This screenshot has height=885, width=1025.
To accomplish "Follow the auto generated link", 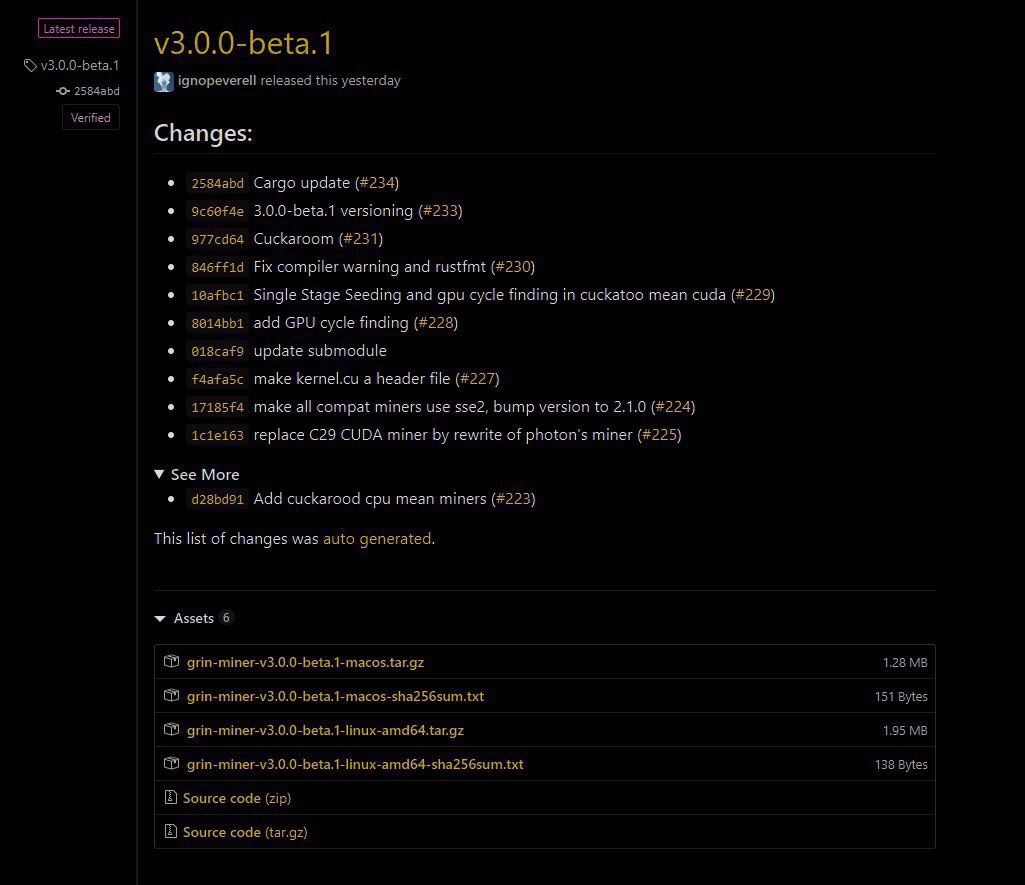I will click(377, 539).
